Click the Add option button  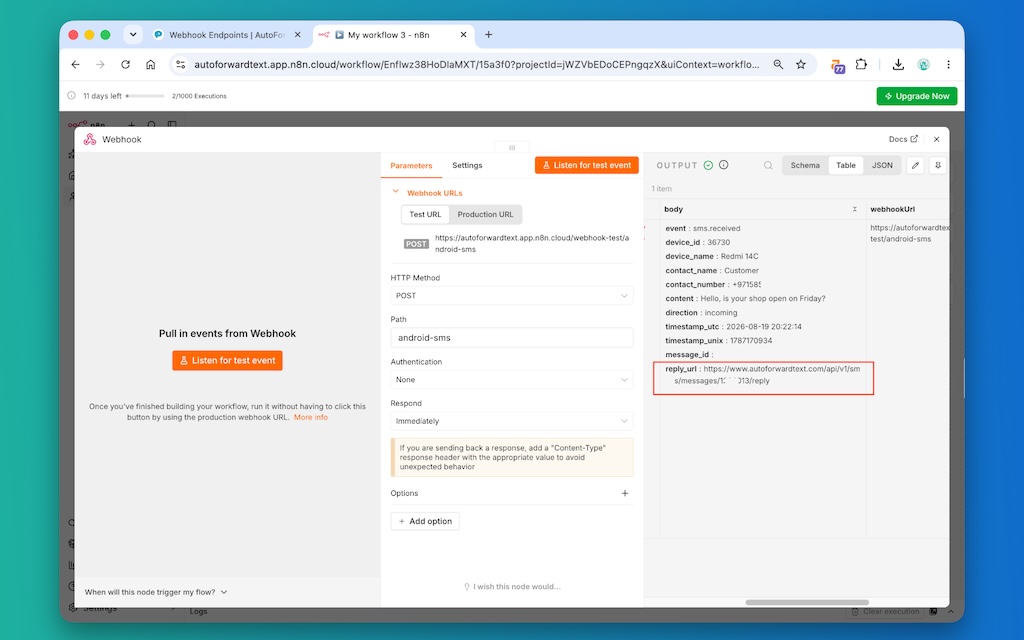tap(425, 521)
